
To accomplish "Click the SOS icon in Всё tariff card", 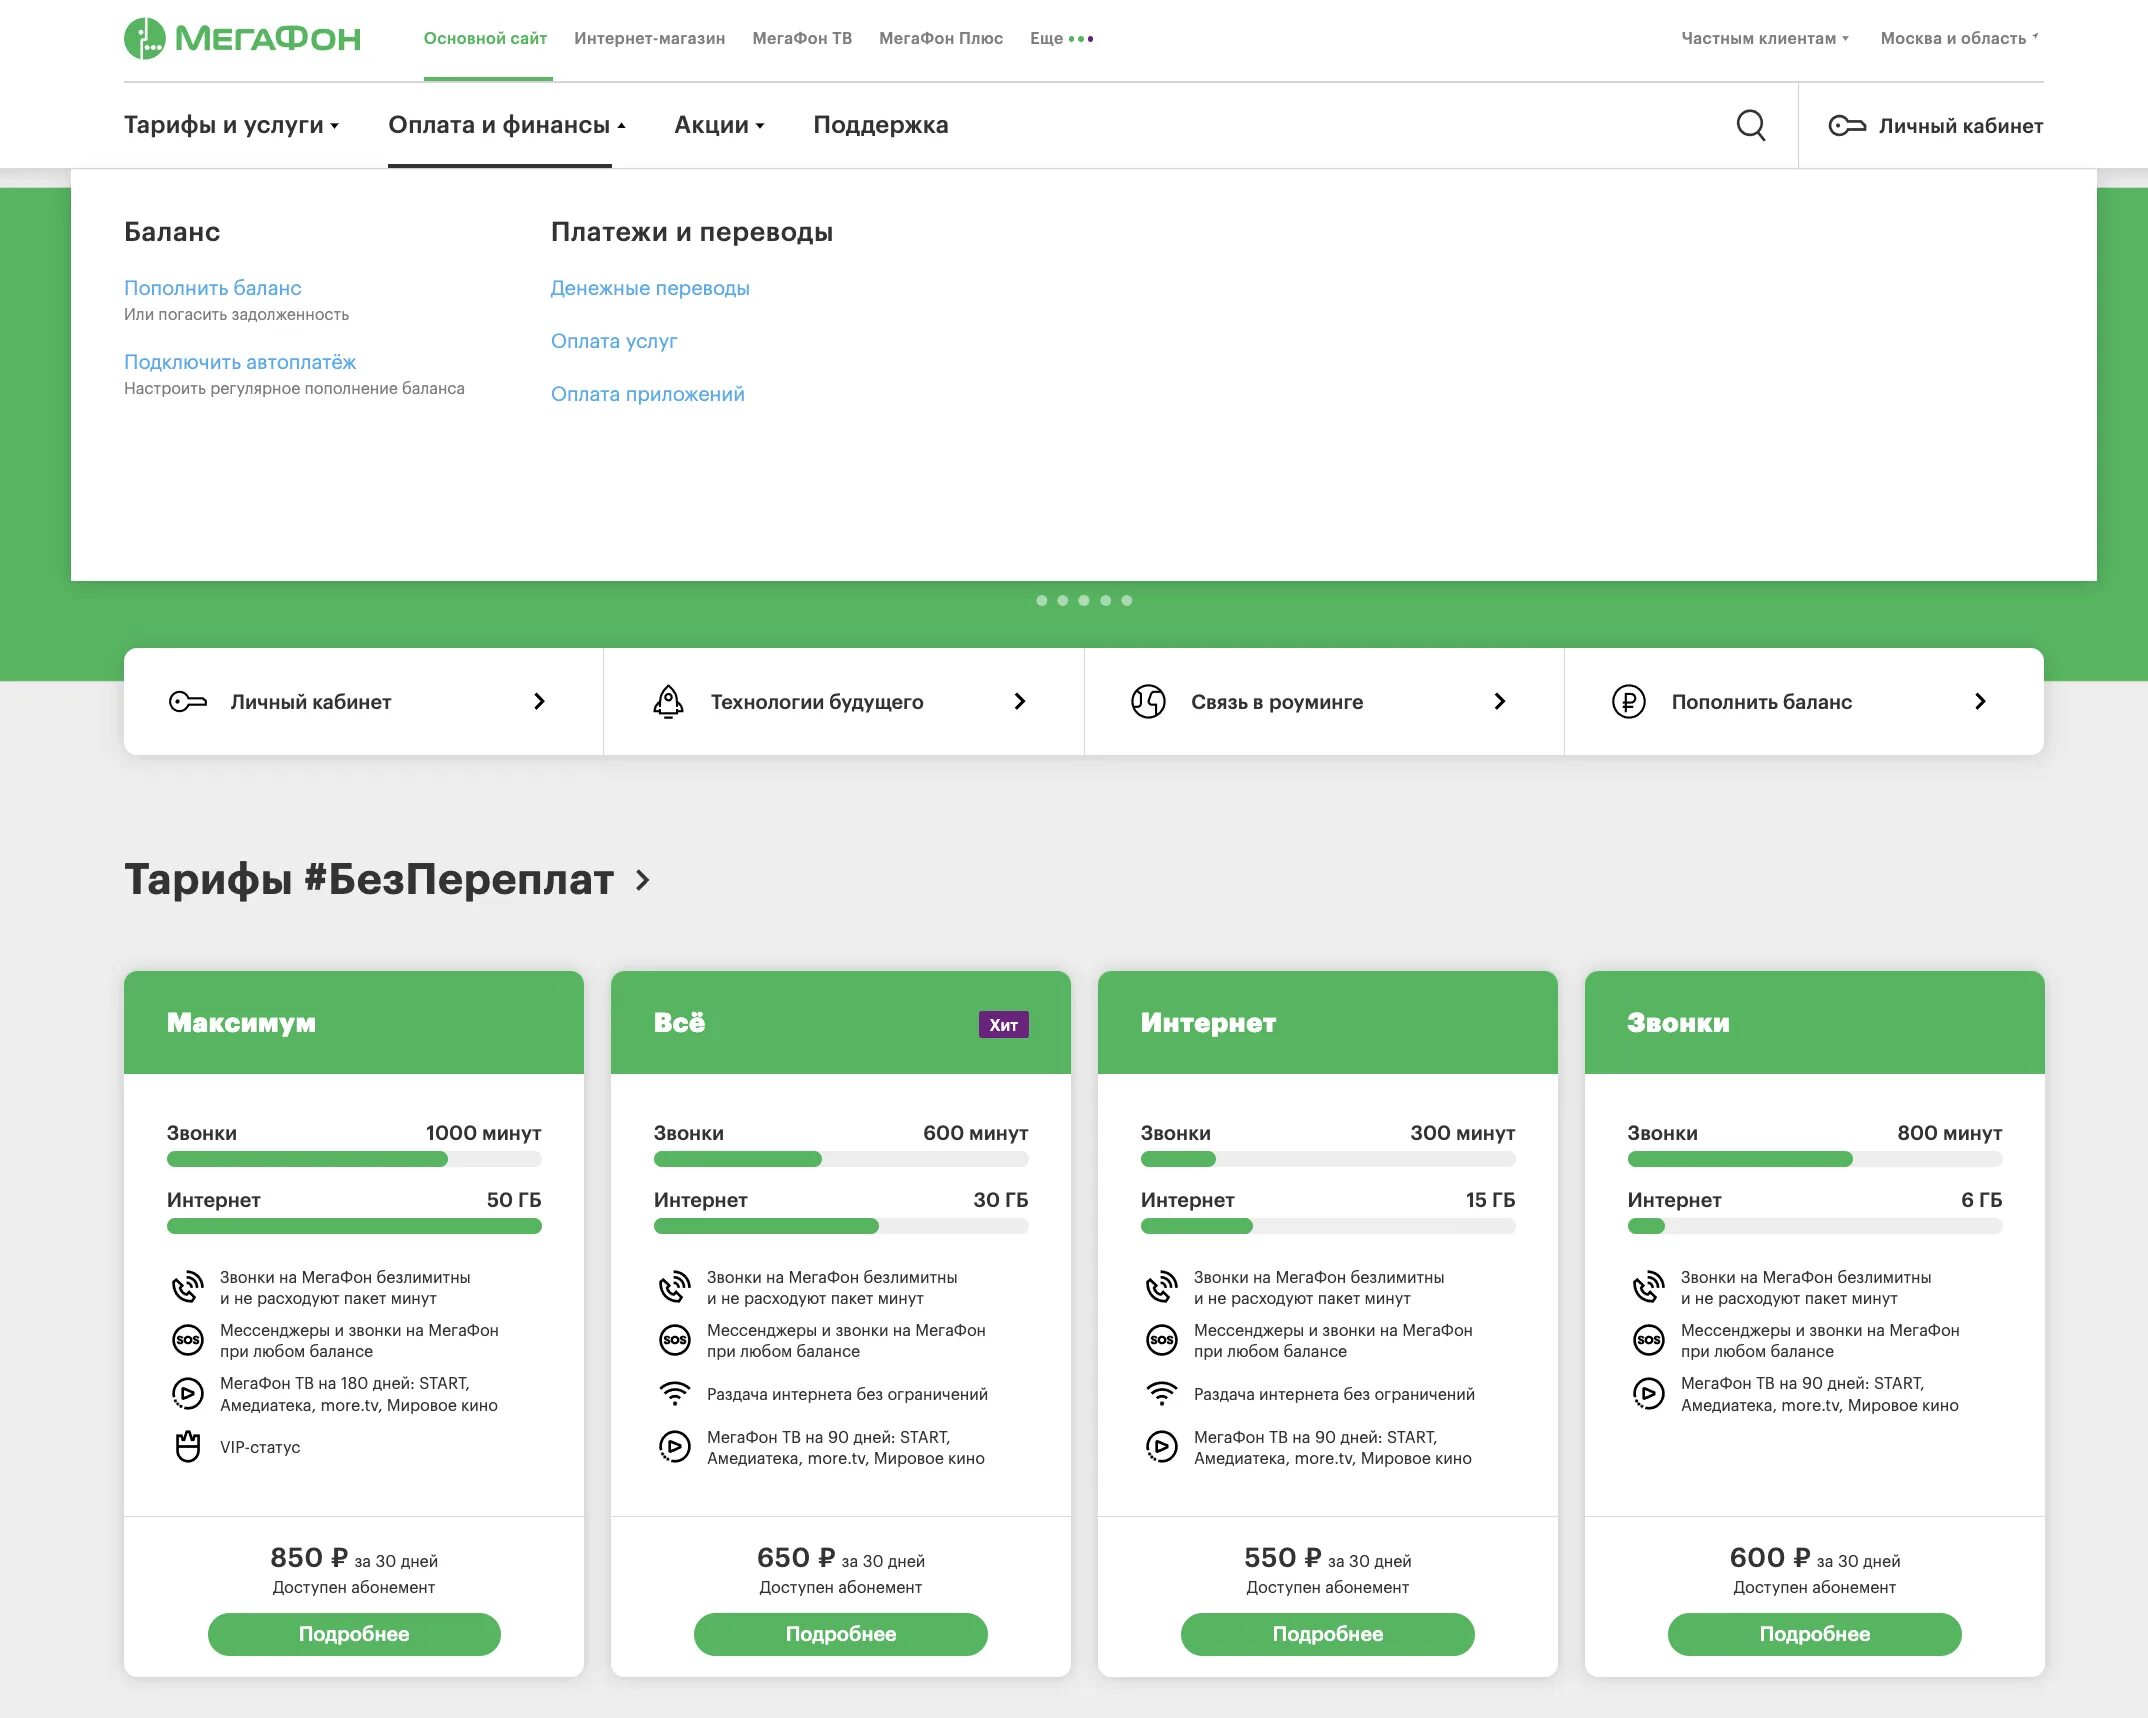I will (674, 1339).
